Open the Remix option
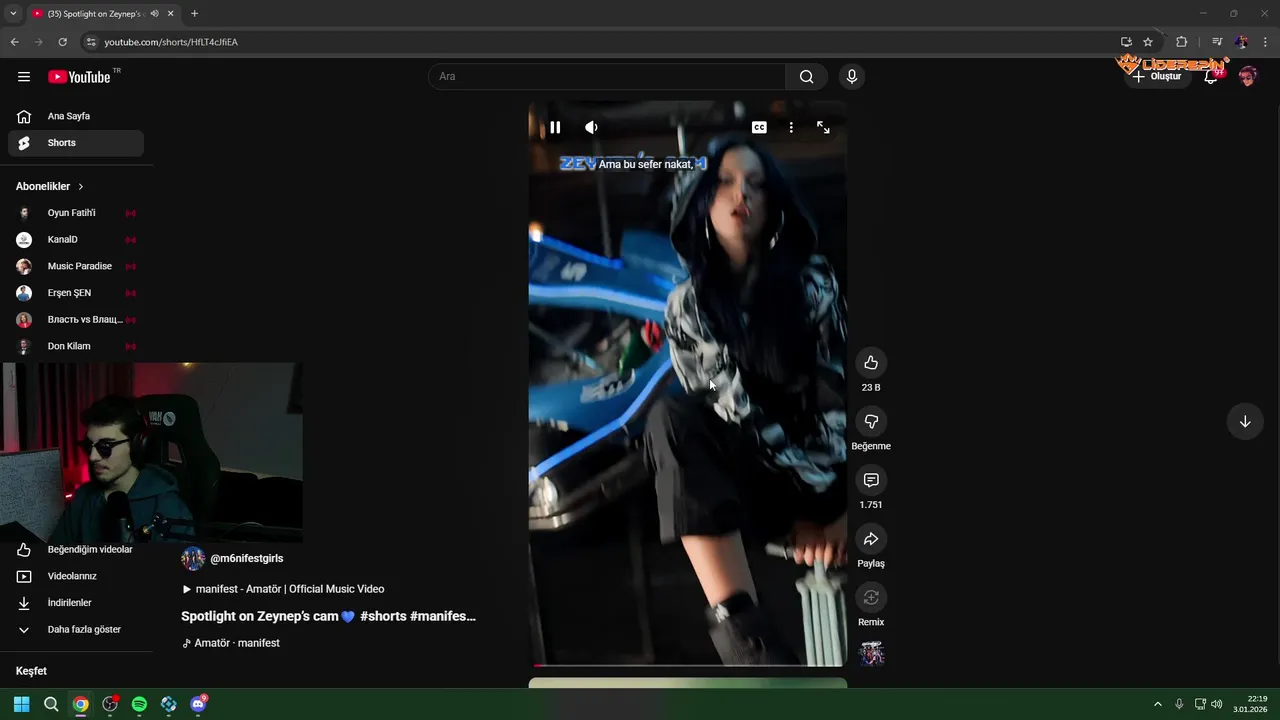Screen dimensions: 1280x720 [871, 597]
